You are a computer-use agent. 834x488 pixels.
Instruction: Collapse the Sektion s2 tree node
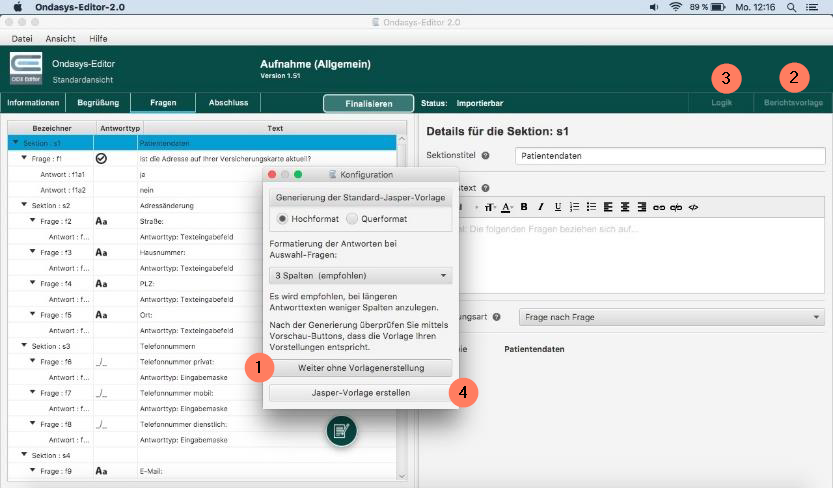(24, 205)
